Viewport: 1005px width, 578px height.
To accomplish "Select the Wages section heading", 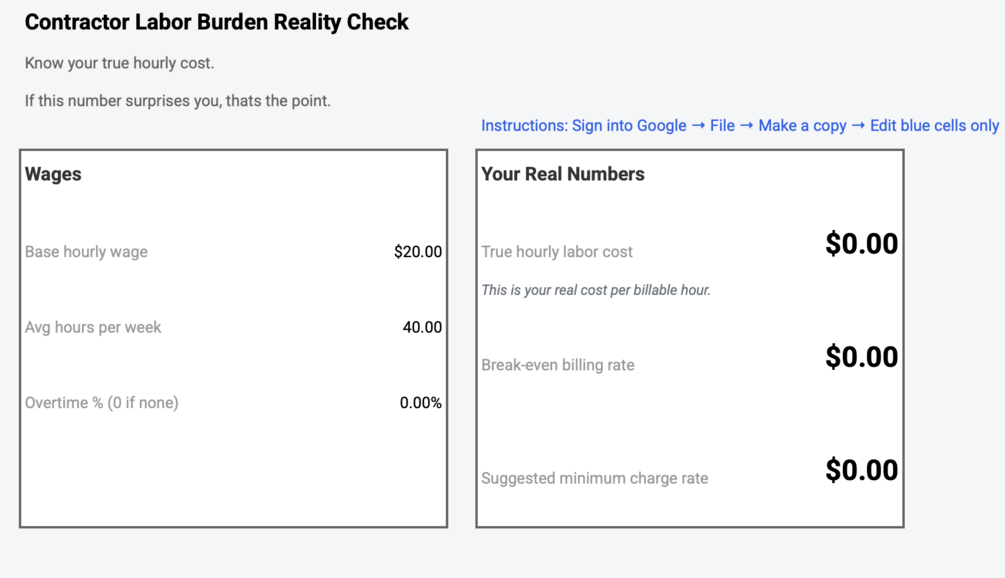I will 53,174.
